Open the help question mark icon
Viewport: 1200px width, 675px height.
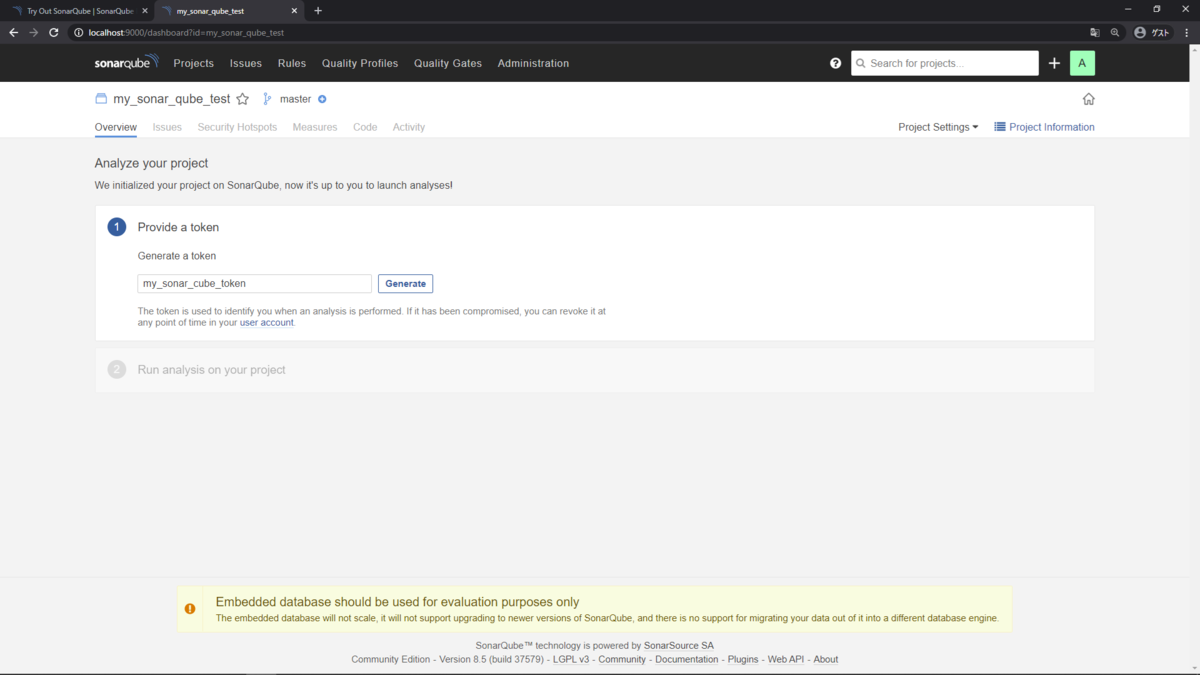tap(836, 63)
